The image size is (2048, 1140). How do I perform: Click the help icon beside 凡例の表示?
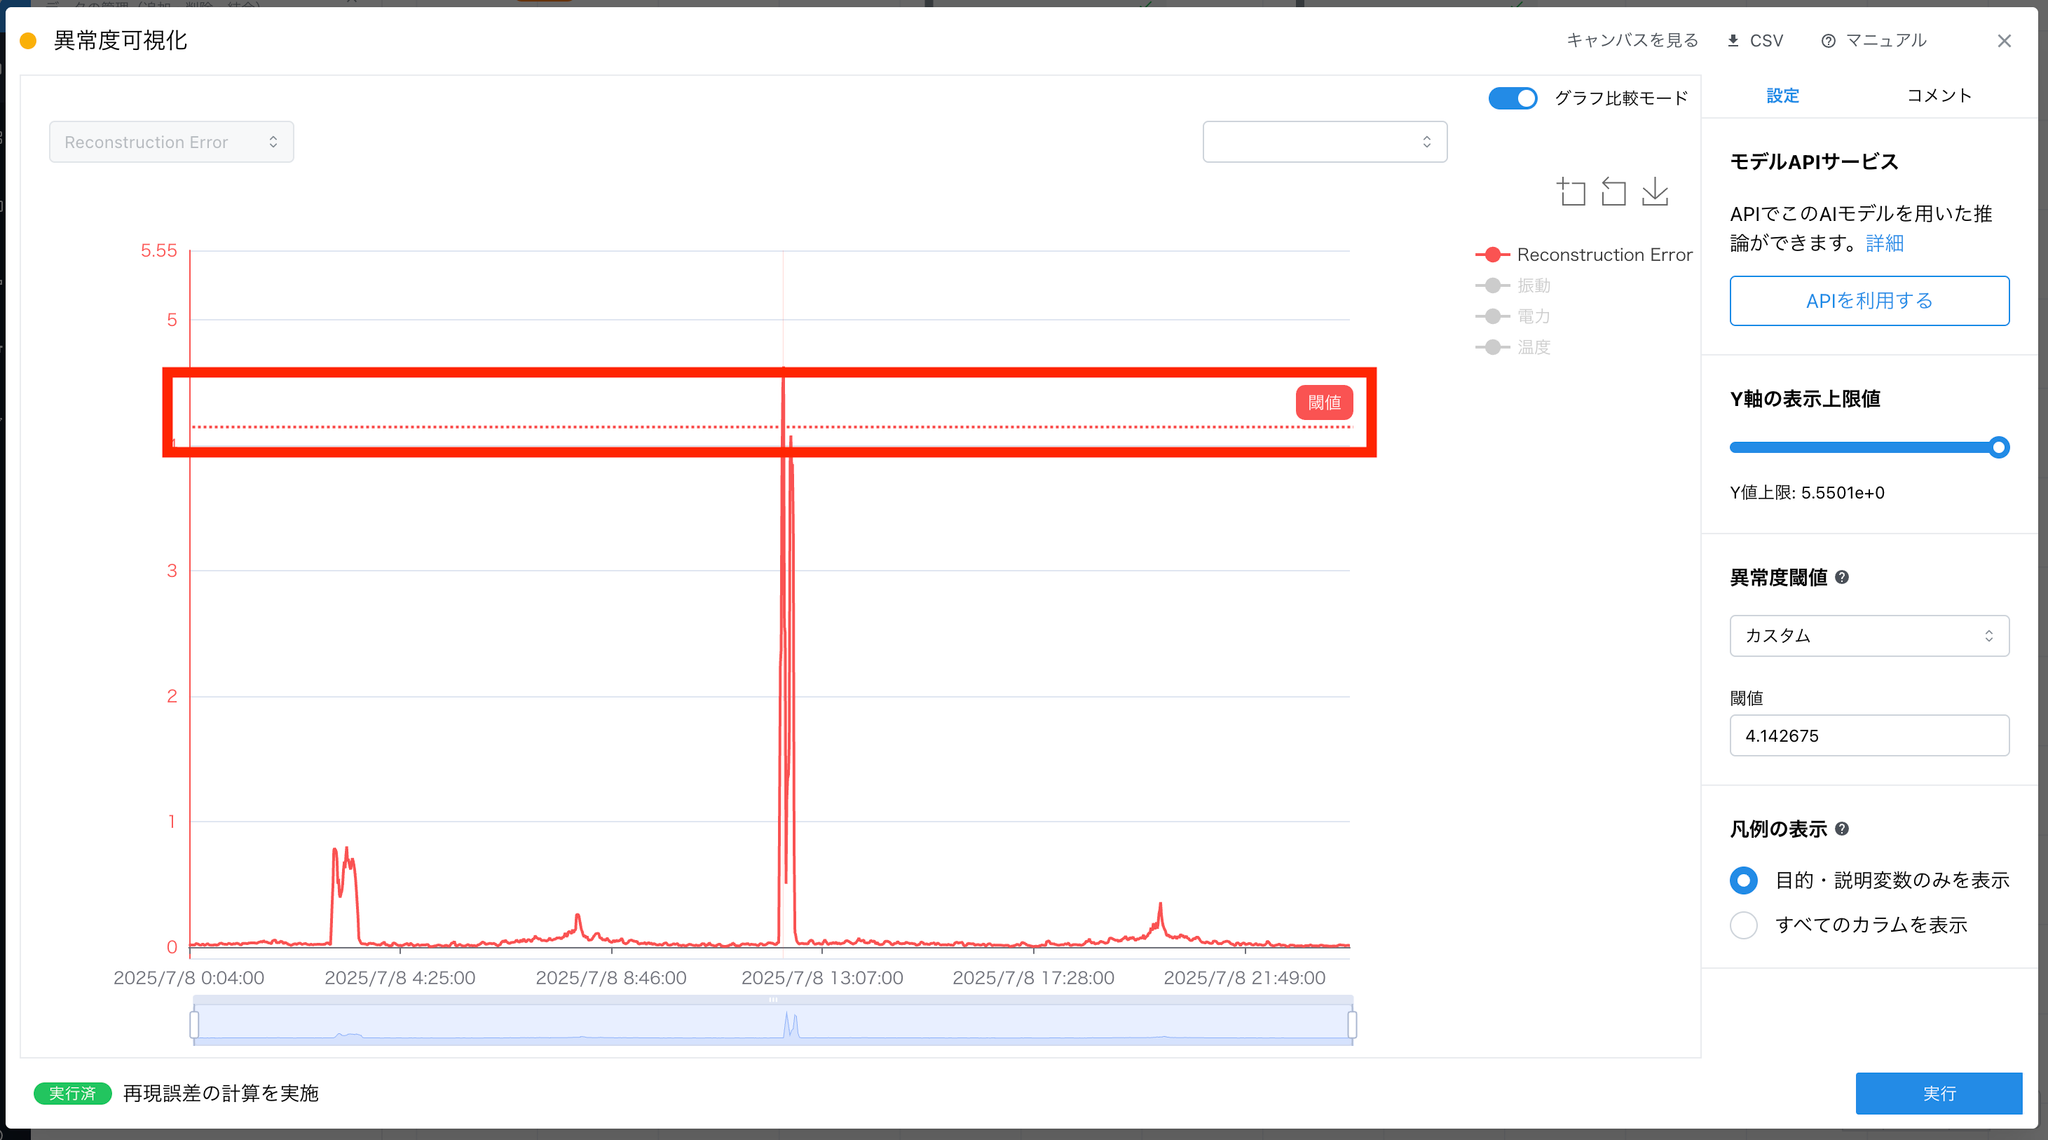[x=1842, y=829]
